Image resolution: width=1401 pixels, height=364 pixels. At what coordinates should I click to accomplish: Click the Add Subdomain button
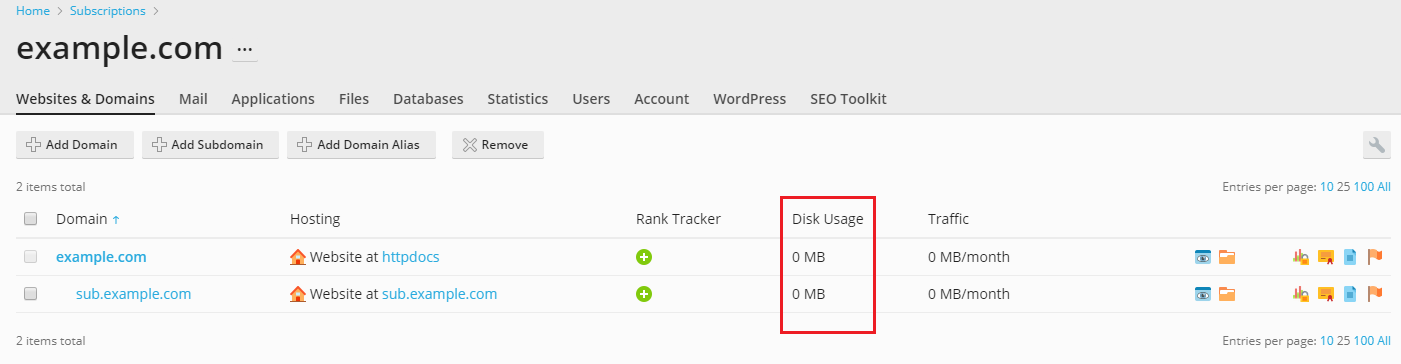click(210, 145)
